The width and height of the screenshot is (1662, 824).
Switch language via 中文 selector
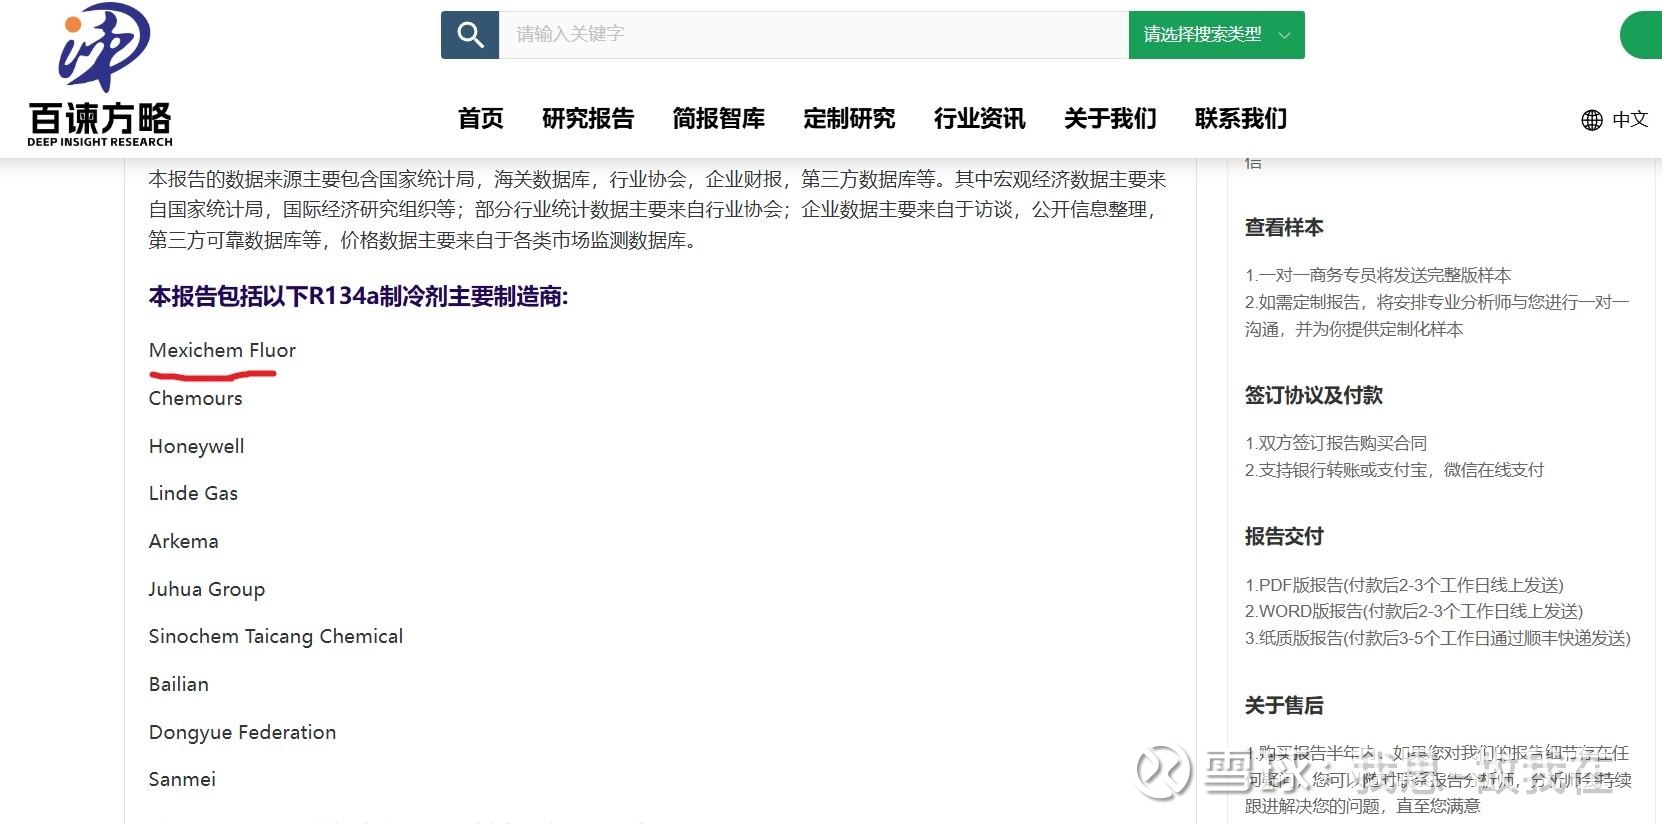[x=1630, y=120]
